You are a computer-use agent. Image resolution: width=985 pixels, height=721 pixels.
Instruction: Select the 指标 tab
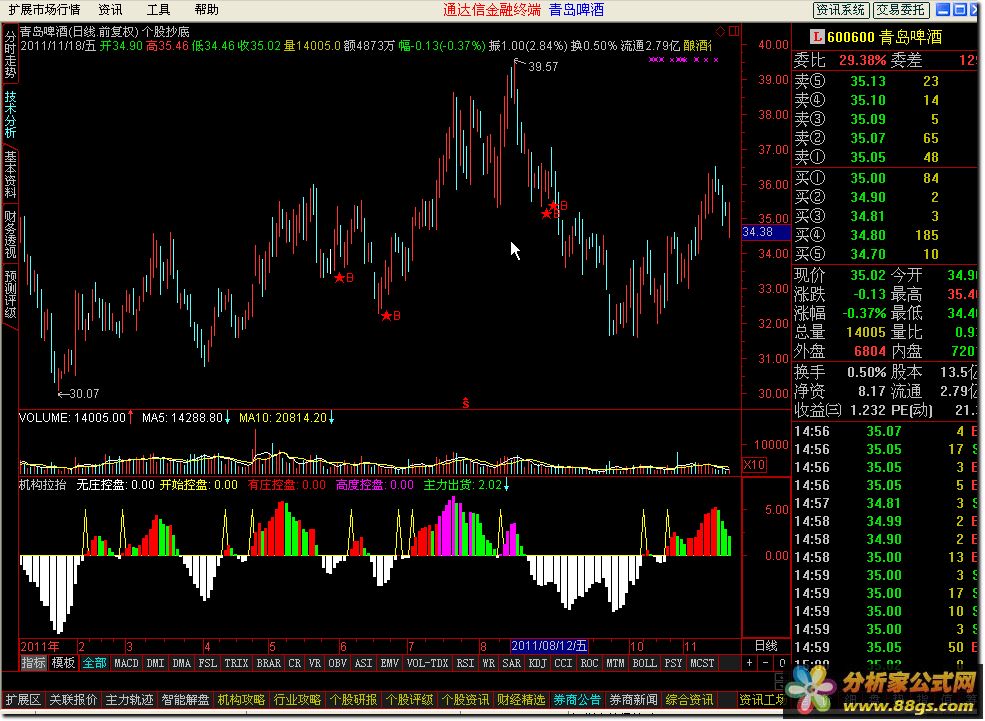click(x=33, y=663)
